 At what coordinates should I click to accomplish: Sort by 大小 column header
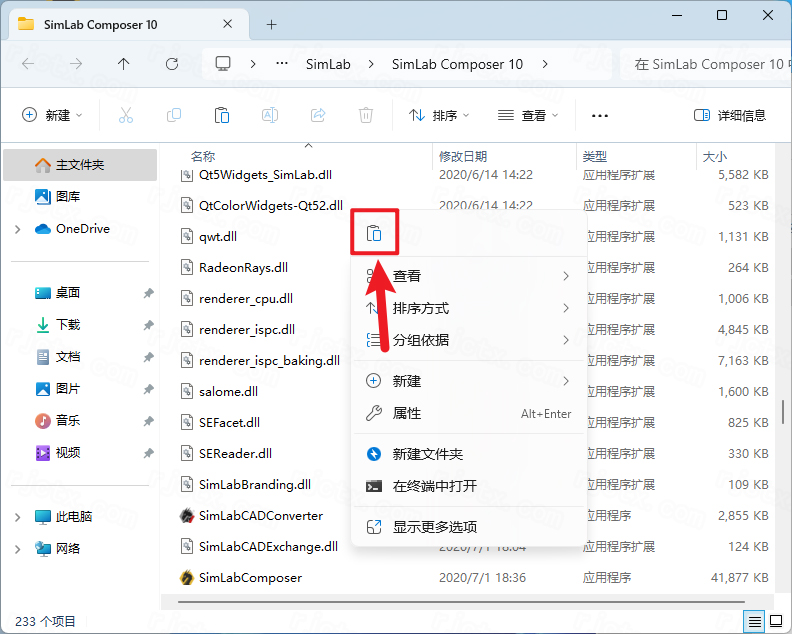[x=715, y=156]
